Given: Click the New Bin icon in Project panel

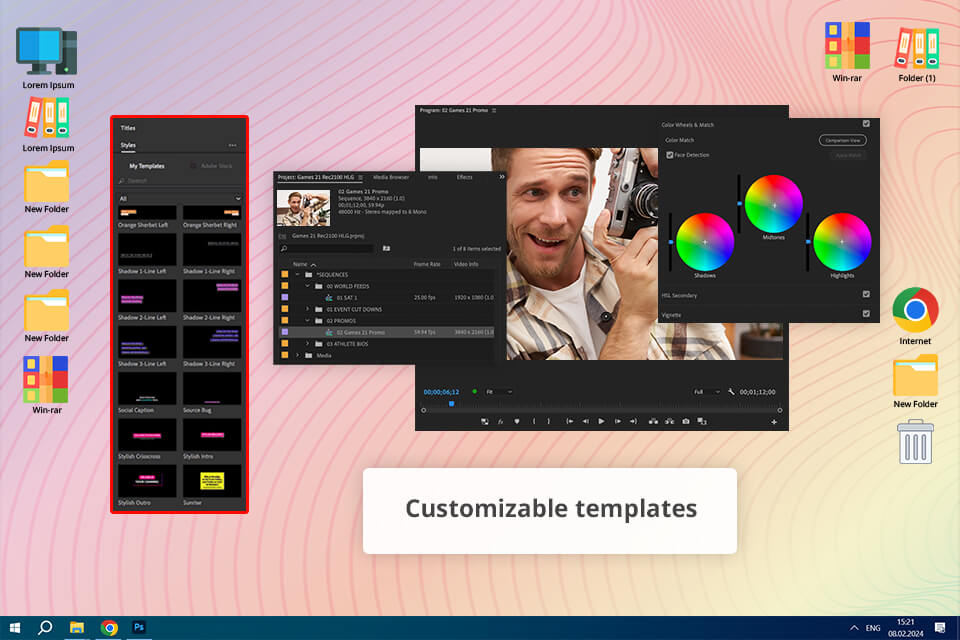Looking at the screenshot, I should point(386,248).
